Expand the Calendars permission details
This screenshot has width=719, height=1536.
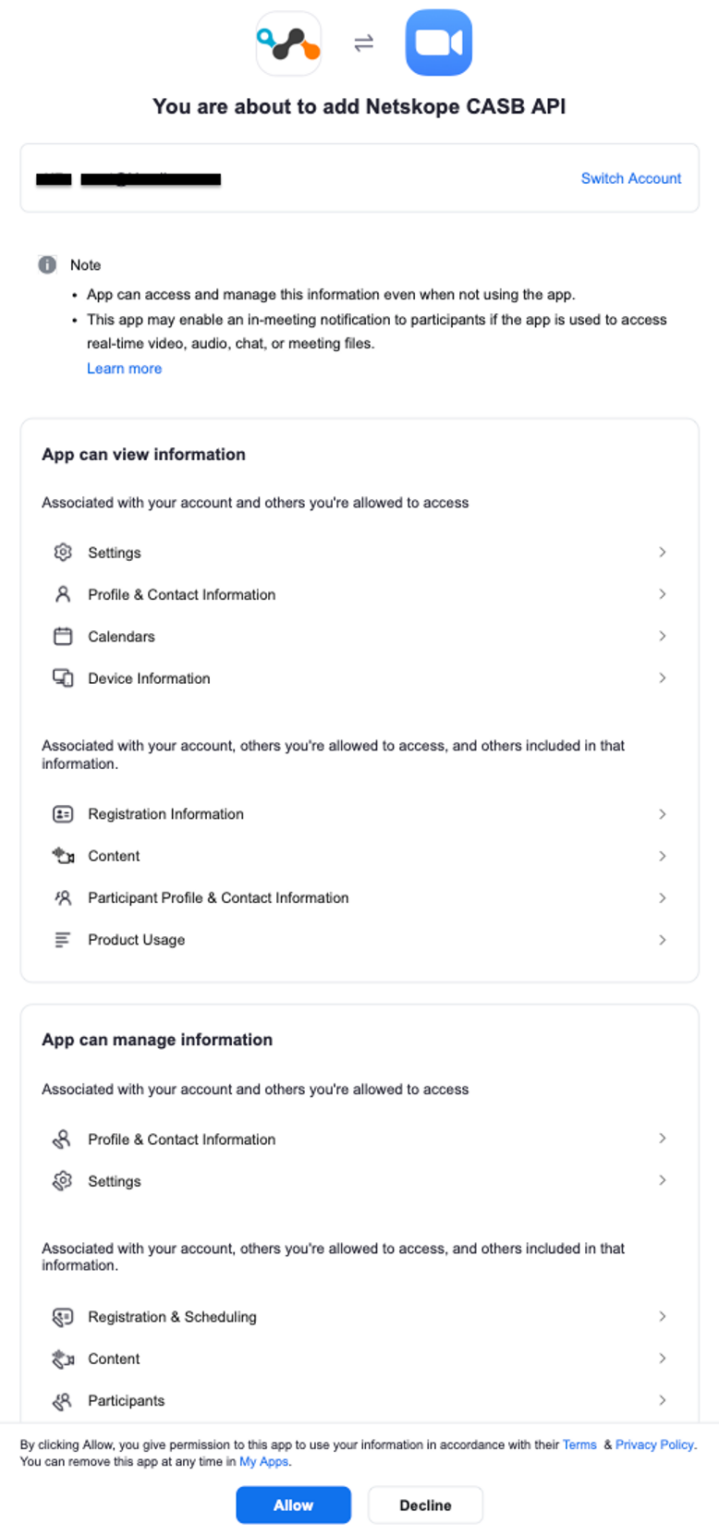pos(662,636)
